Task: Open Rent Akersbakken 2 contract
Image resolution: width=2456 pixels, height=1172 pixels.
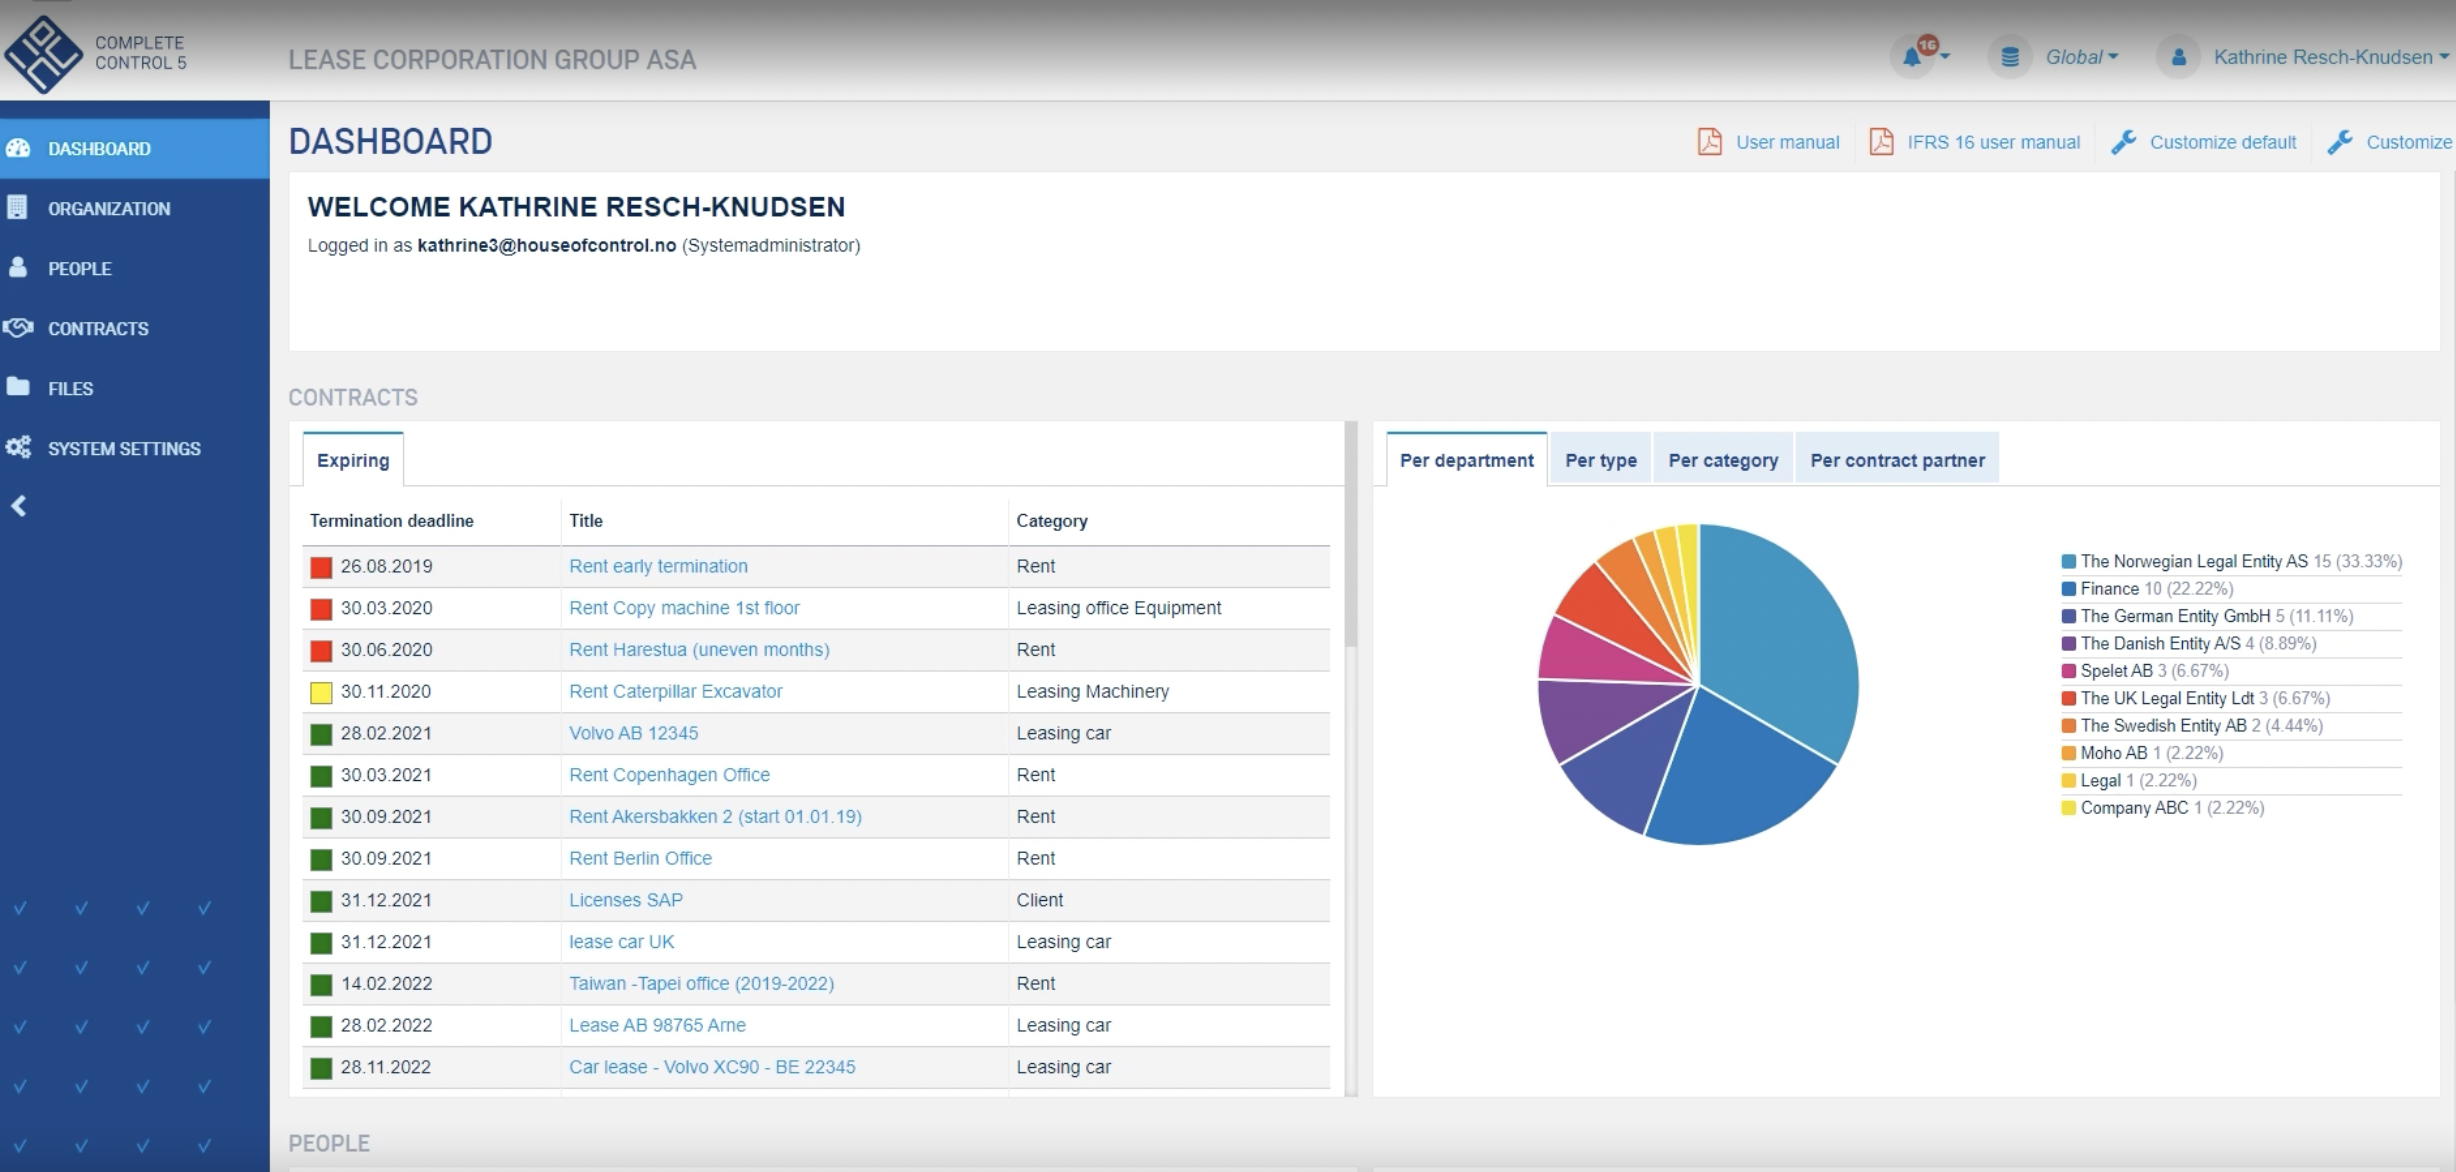Action: click(715, 817)
